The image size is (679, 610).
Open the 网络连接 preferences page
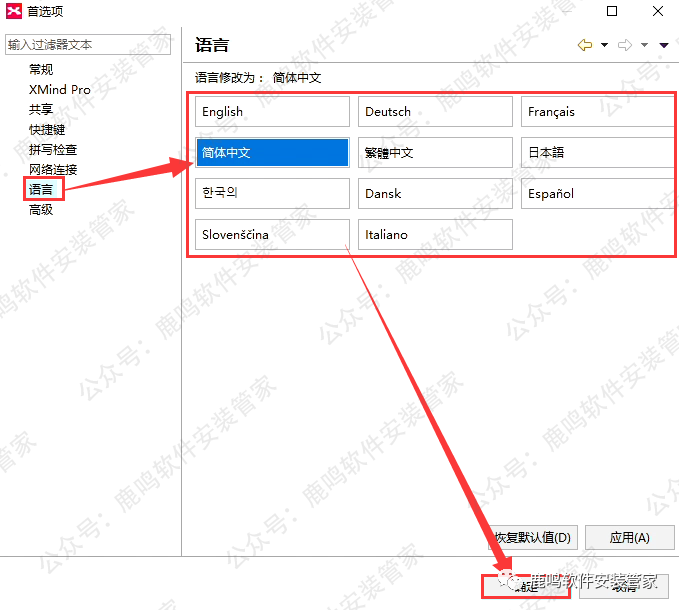[53, 170]
